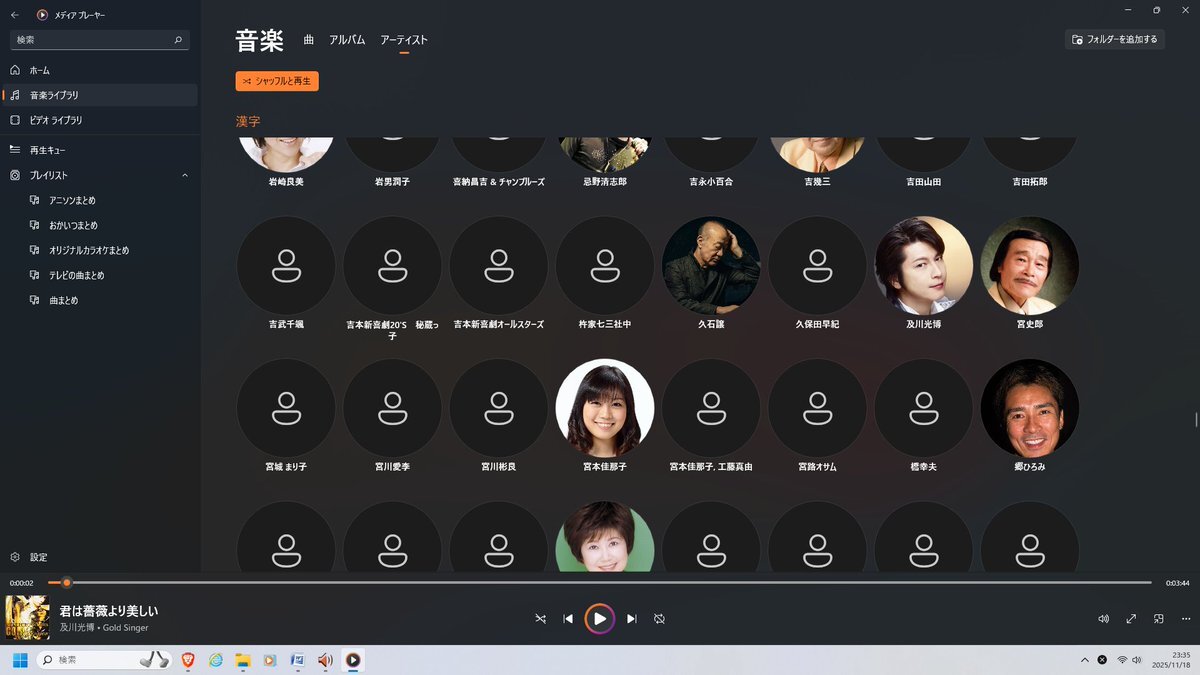Toggle shuffle mode in the player bar
Image resolution: width=1200 pixels, height=675 pixels.
[x=540, y=619]
